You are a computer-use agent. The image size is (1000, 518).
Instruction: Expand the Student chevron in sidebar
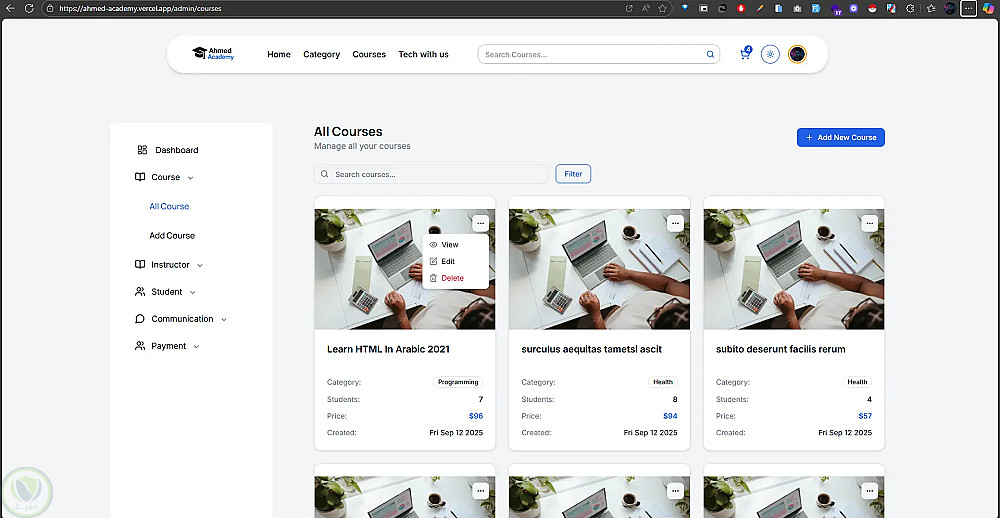tap(193, 292)
